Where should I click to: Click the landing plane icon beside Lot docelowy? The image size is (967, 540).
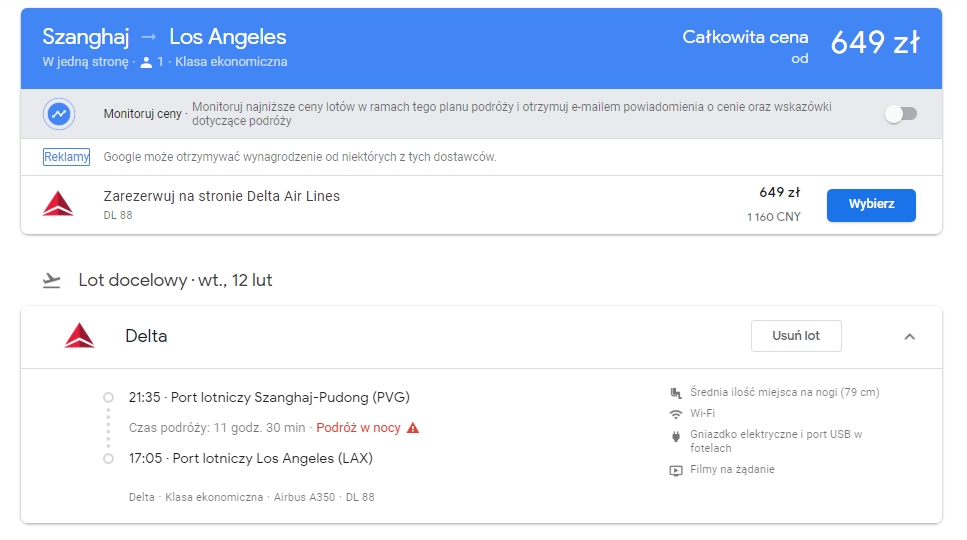tap(52, 280)
